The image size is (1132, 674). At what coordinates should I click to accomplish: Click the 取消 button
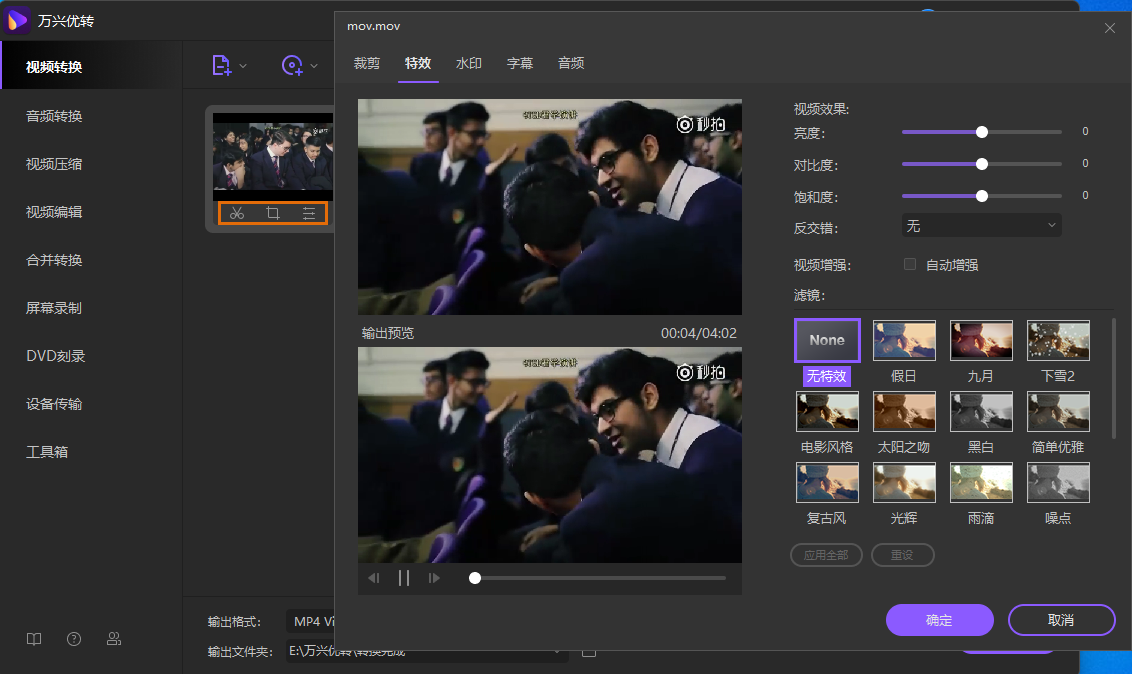(1061, 620)
